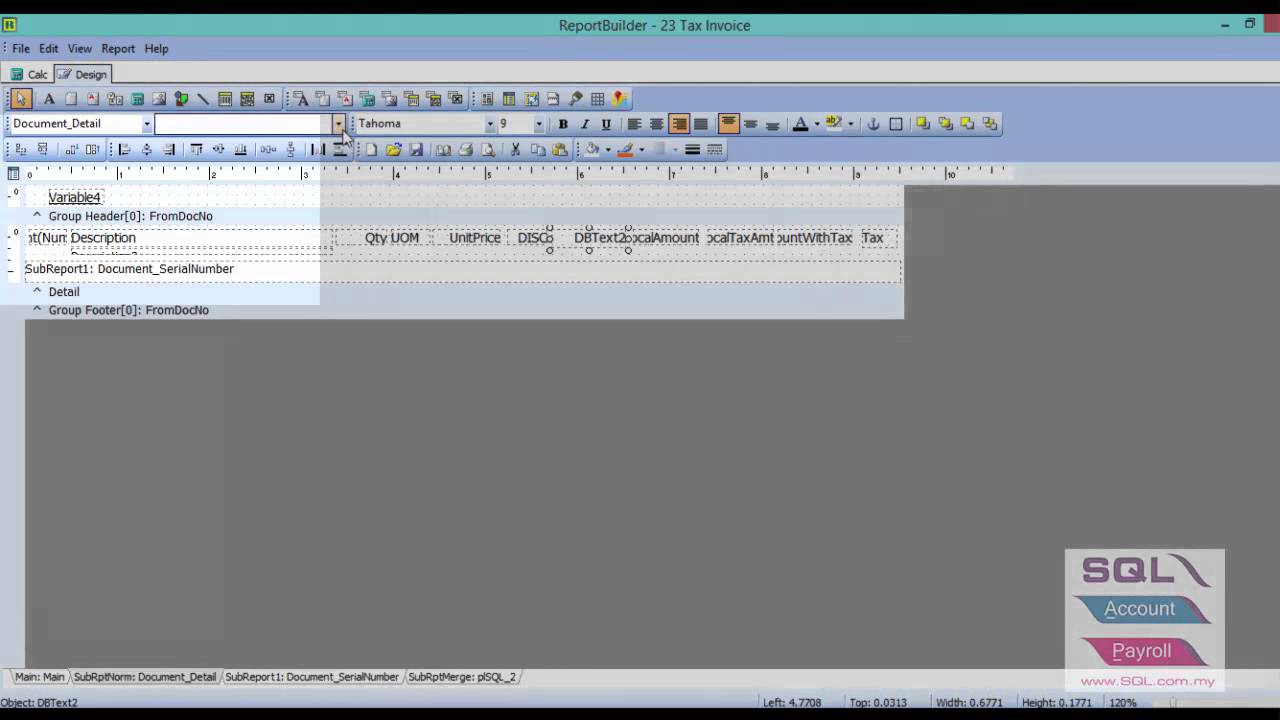The height and width of the screenshot is (720, 1280).
Task: Select the DBImage data component tool
Action: coord(389,99)
